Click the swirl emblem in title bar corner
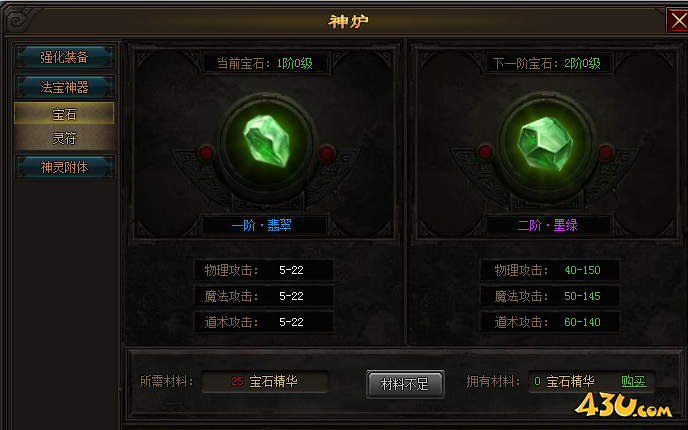688x430 pixels. (19, 20)
